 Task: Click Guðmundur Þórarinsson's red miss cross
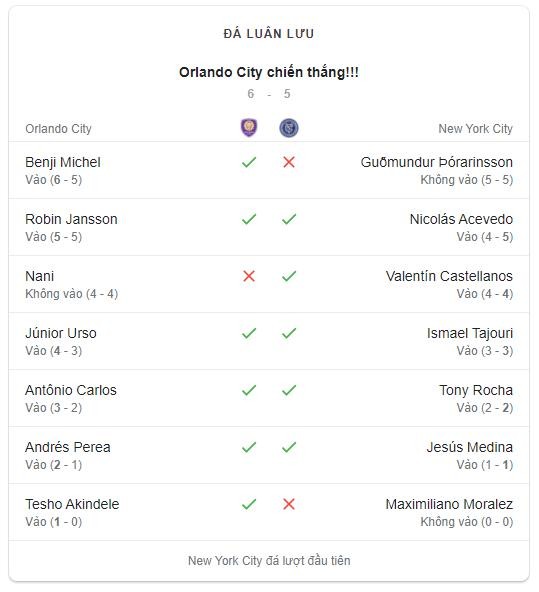pos(289,162)
